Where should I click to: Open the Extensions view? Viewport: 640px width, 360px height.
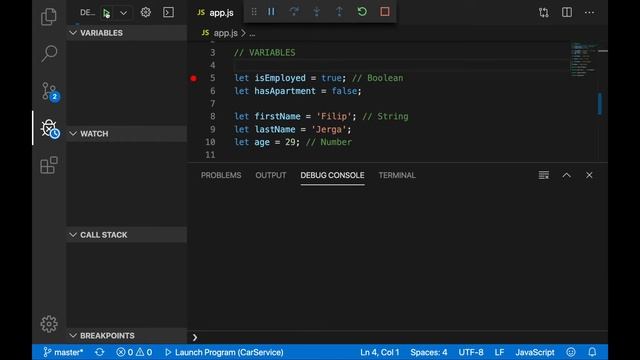(49, 165)
